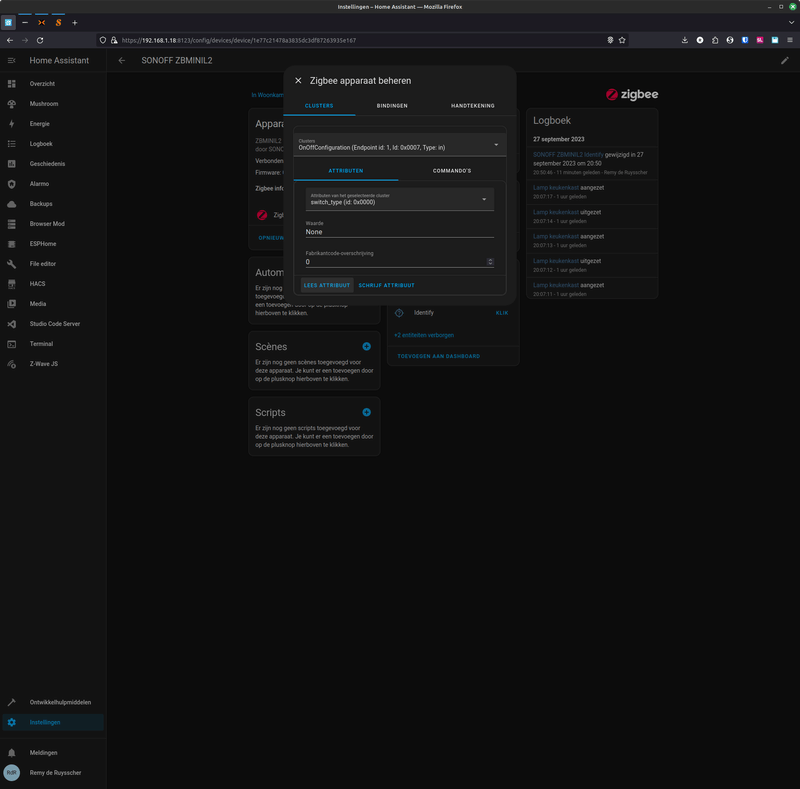Click the Waarde input field
The image size is (800, 789).
(399, 232)
